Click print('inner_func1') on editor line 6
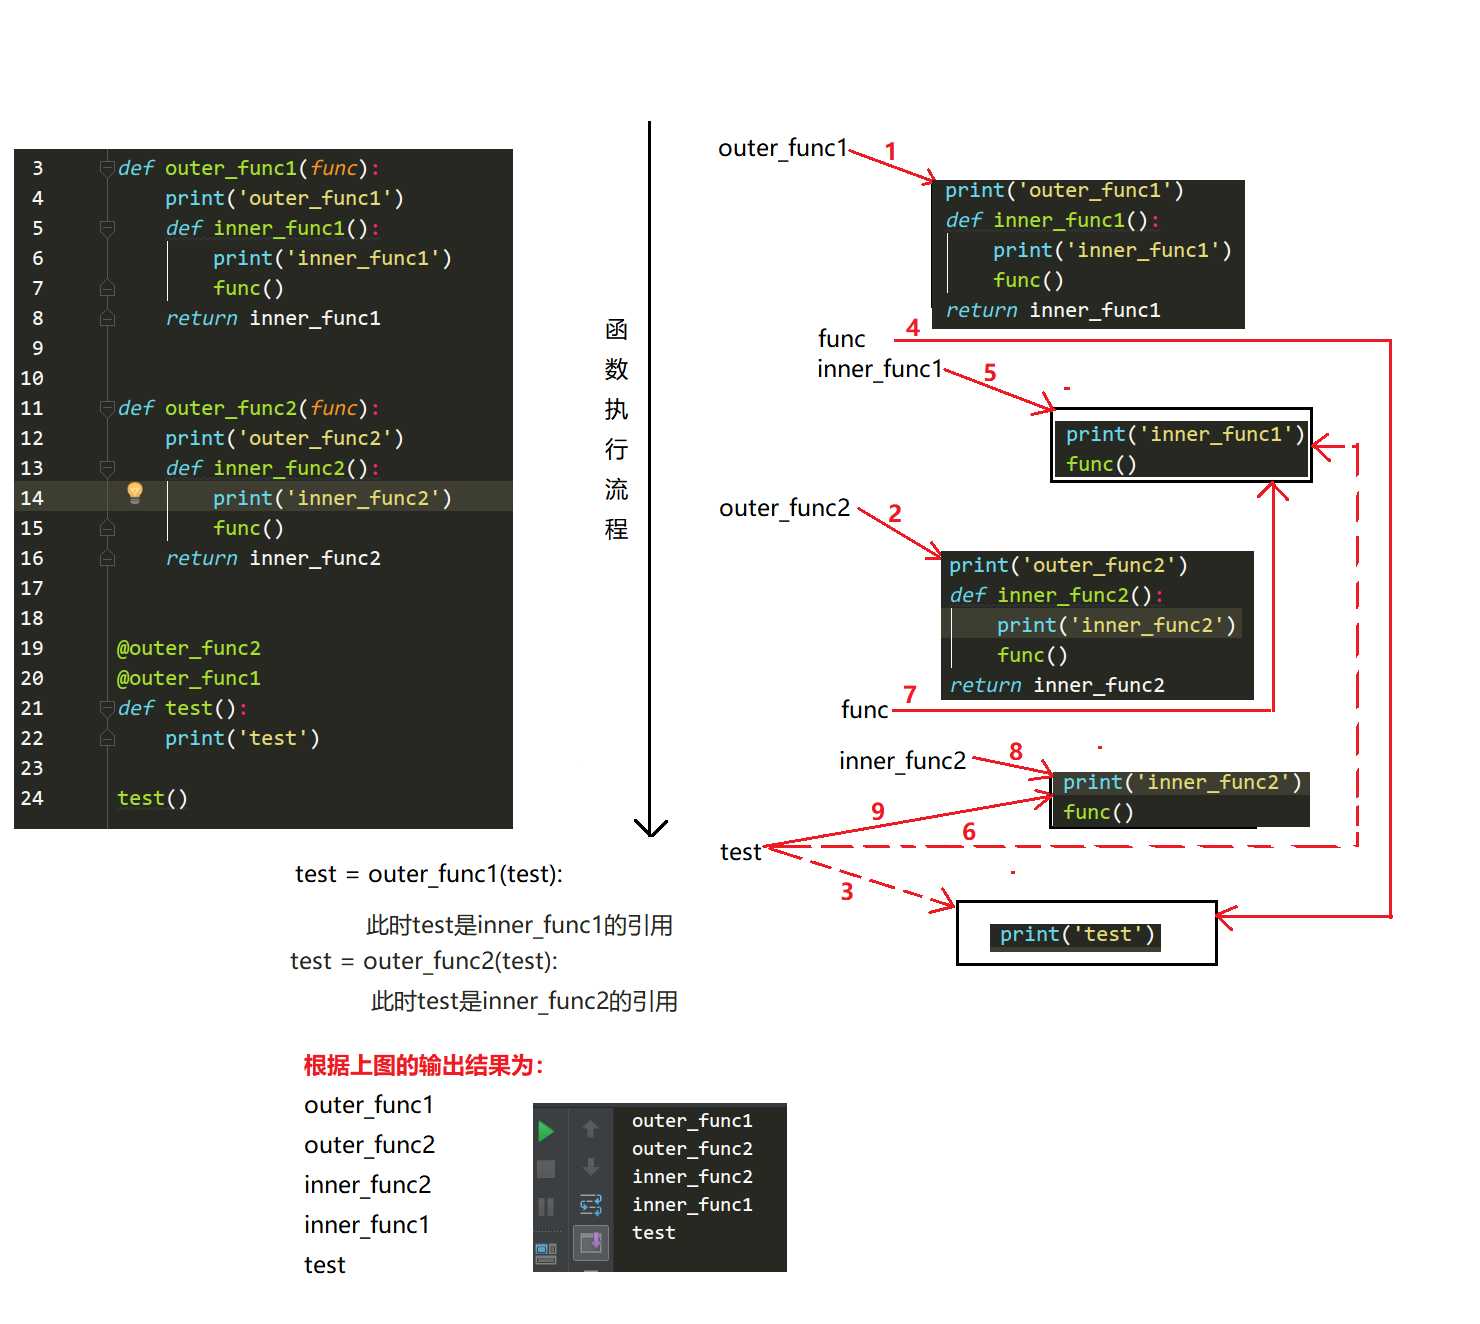1480x1324 pixels. point(333,259)
